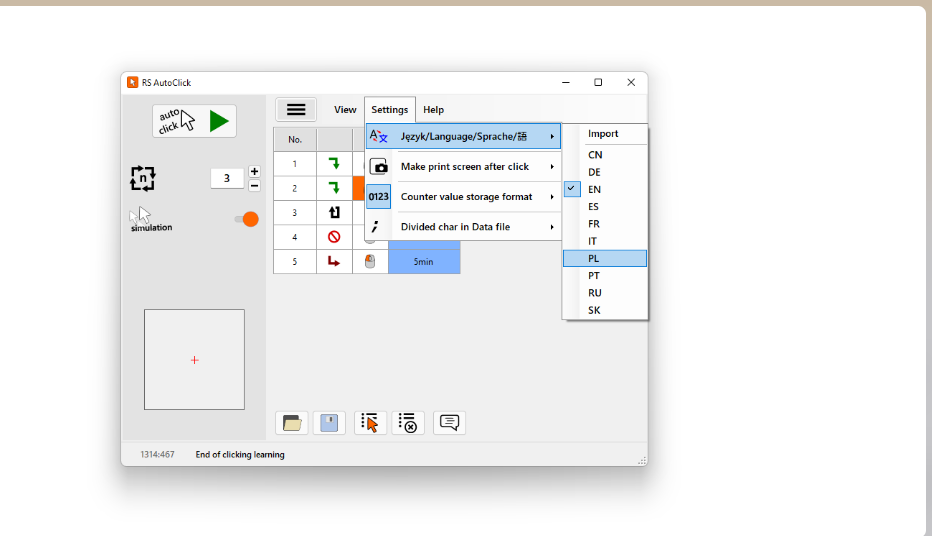Click the semicolon divider char icon
The width and height of the screenshot is (932, 536).
[x=375, y=226]
